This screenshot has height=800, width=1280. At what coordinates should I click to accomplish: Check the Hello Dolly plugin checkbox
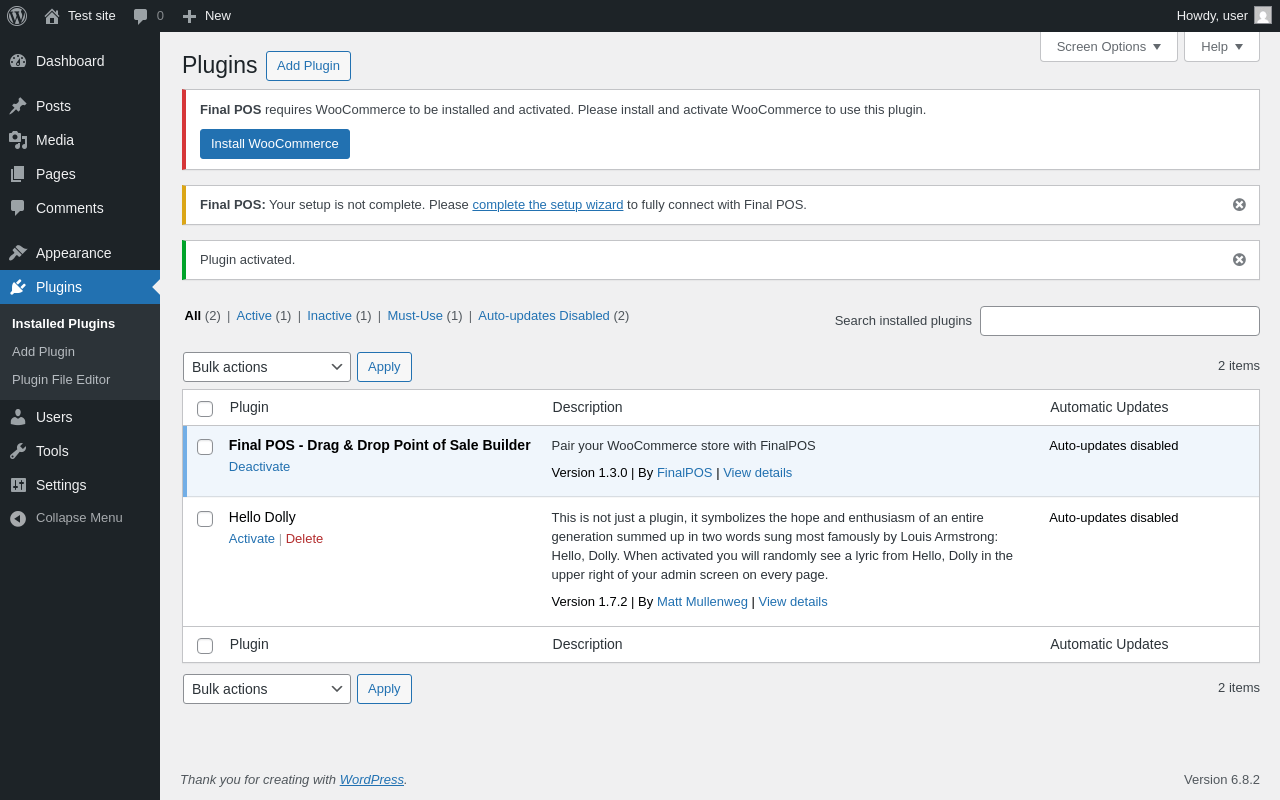click(x=205, y=519)
